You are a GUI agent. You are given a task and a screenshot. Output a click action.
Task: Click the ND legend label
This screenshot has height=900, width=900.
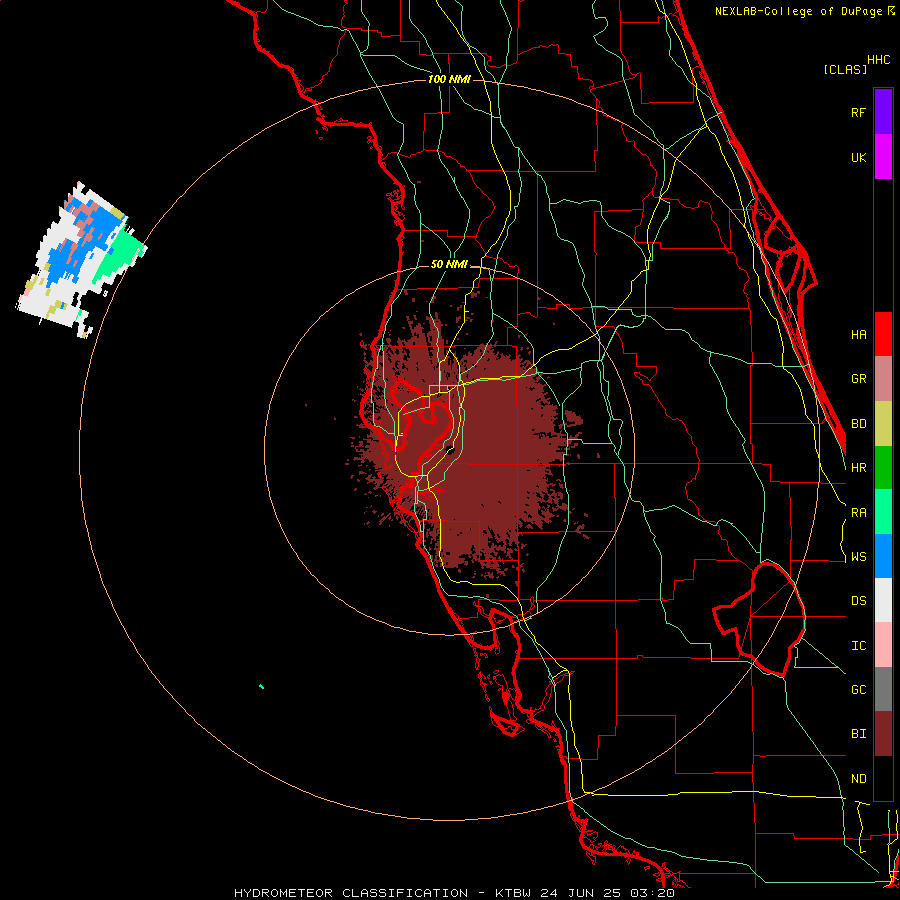[858, 779]
